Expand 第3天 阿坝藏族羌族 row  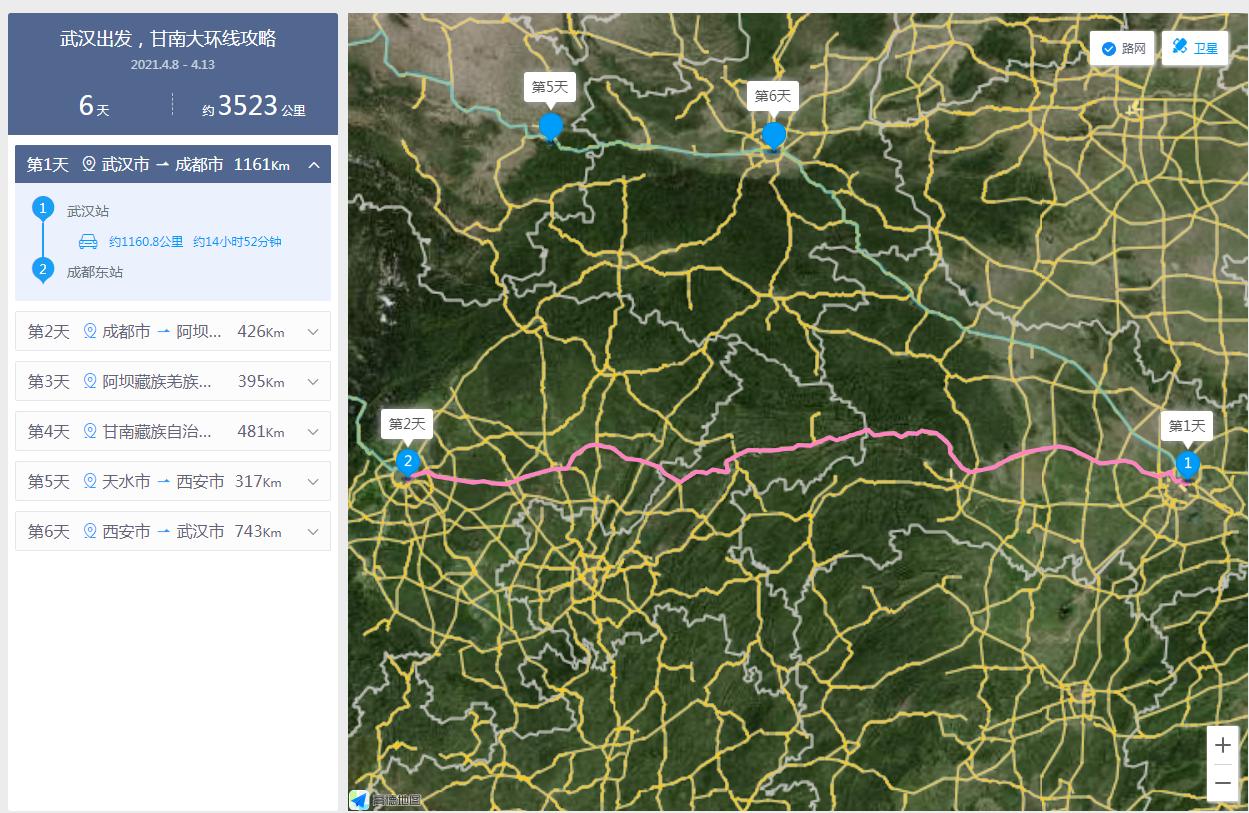pos(173,381)
